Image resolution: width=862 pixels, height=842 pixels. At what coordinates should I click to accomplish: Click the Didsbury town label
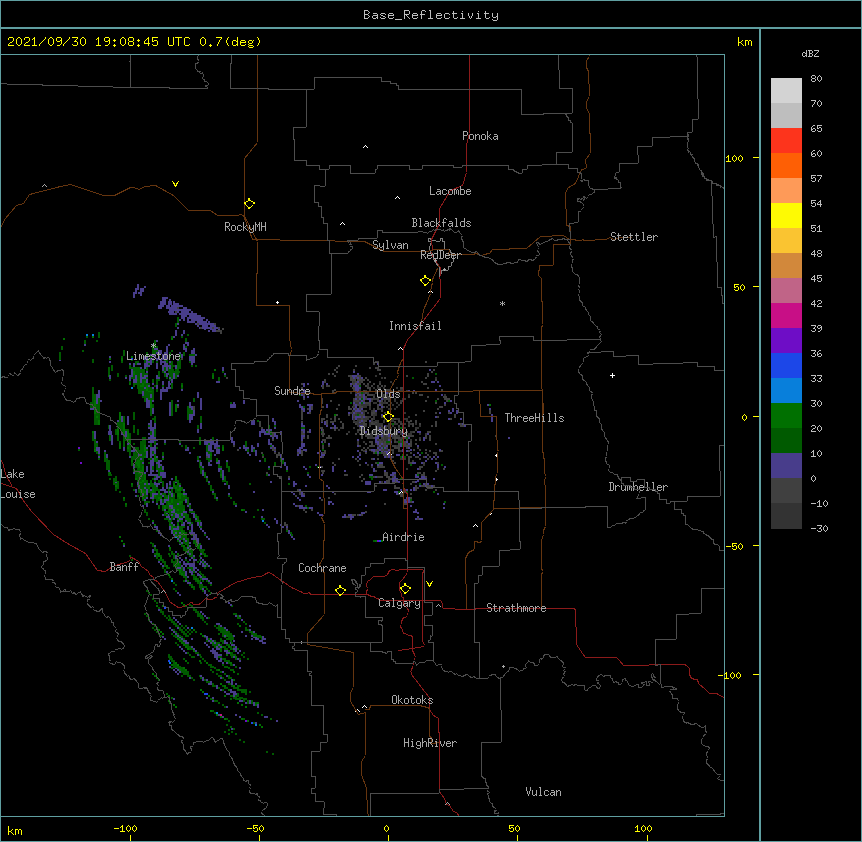pos(384,431)
